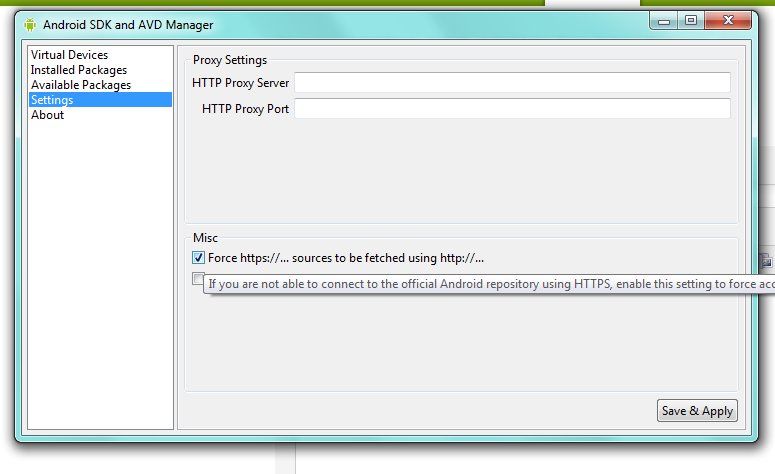Click the Save & Apply button
Screen dimensions: 775x474
[697, 411]
